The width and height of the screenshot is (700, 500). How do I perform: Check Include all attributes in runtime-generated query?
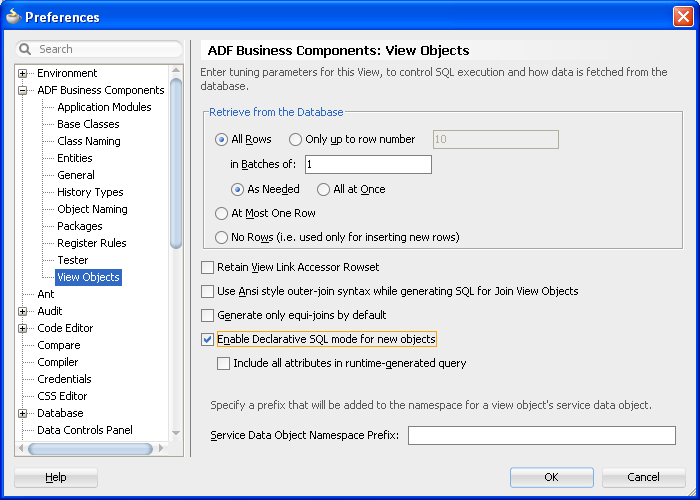(223, 363)
